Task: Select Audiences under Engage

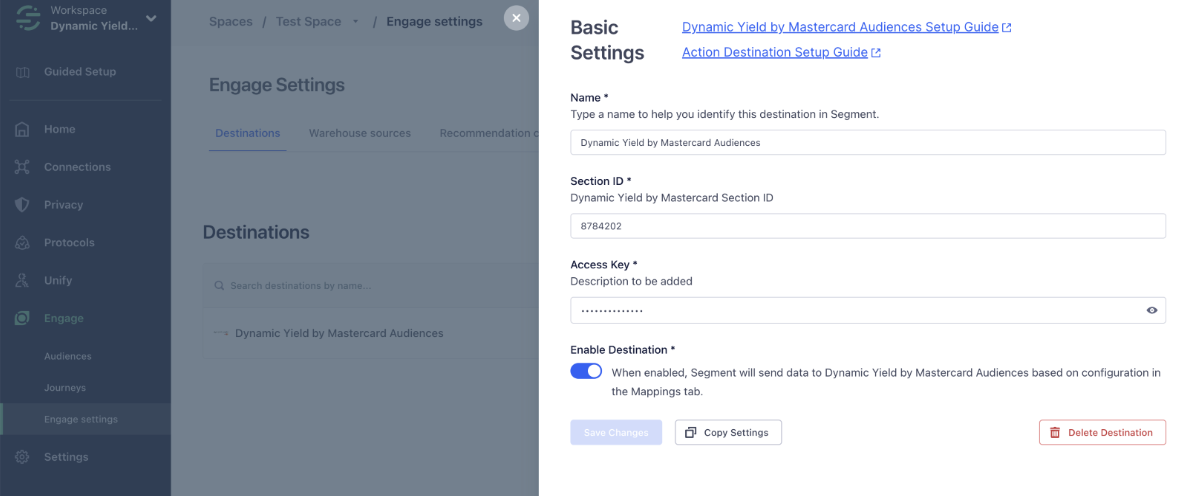Action: pyautogui.click(x=68, y=356)
